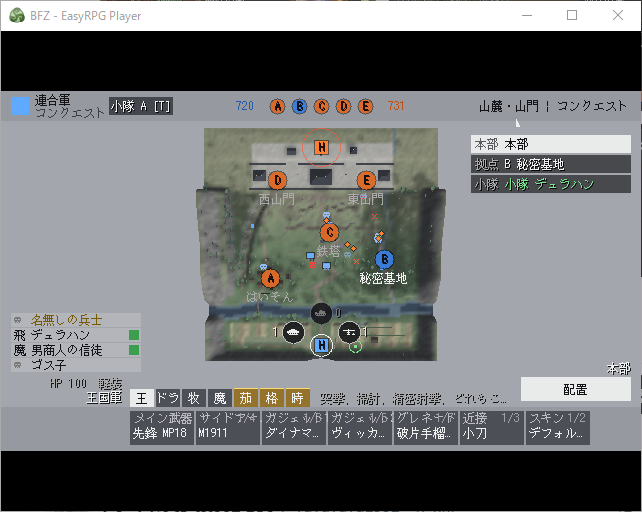Click flag D indicator in top bar
This screenshot has height=512, width=642.
(x=344, y=106)
